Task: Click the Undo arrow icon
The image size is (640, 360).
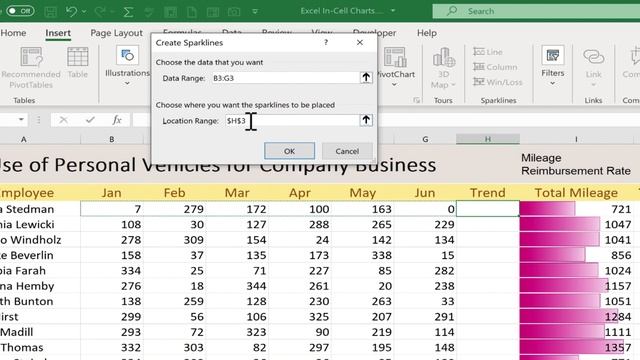Action: tap(71, 11)
